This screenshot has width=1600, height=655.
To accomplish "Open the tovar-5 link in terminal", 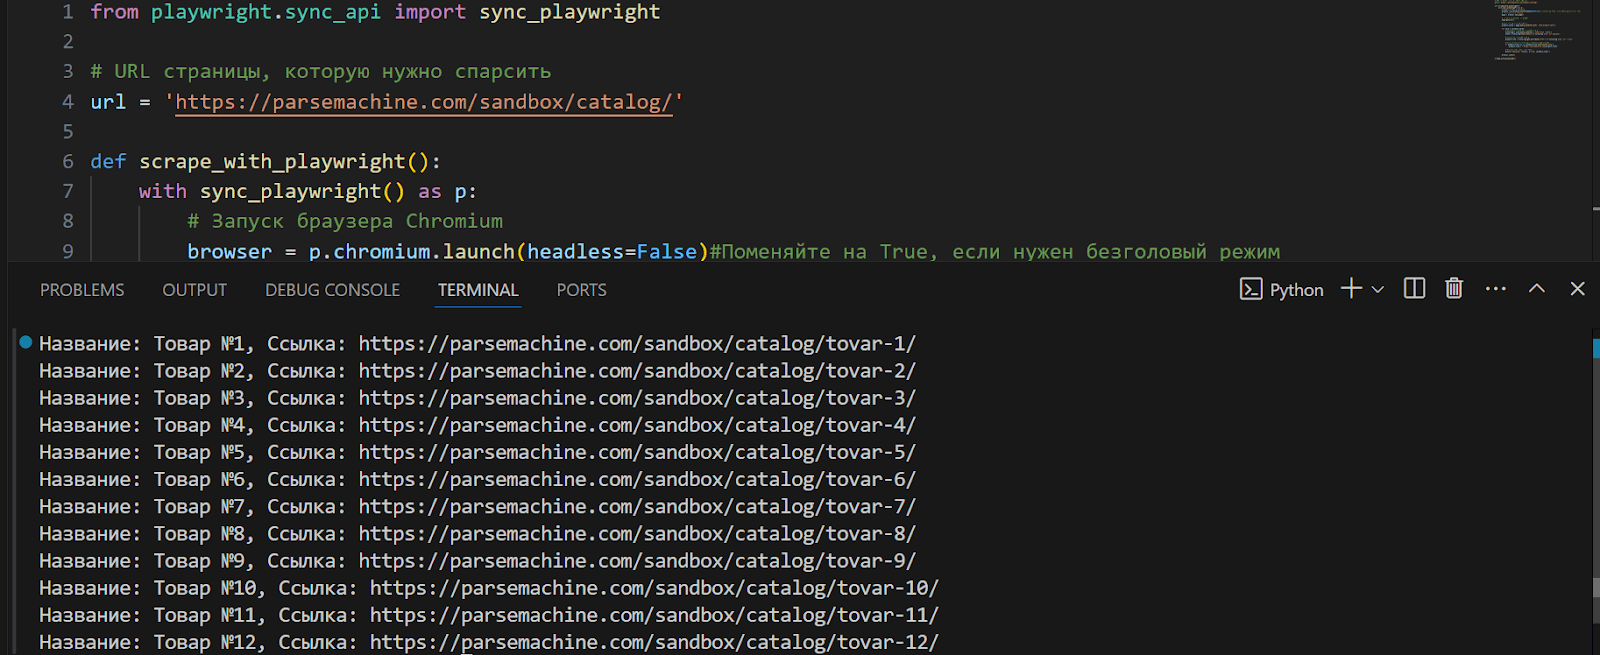I will click(x=637, y=453).
